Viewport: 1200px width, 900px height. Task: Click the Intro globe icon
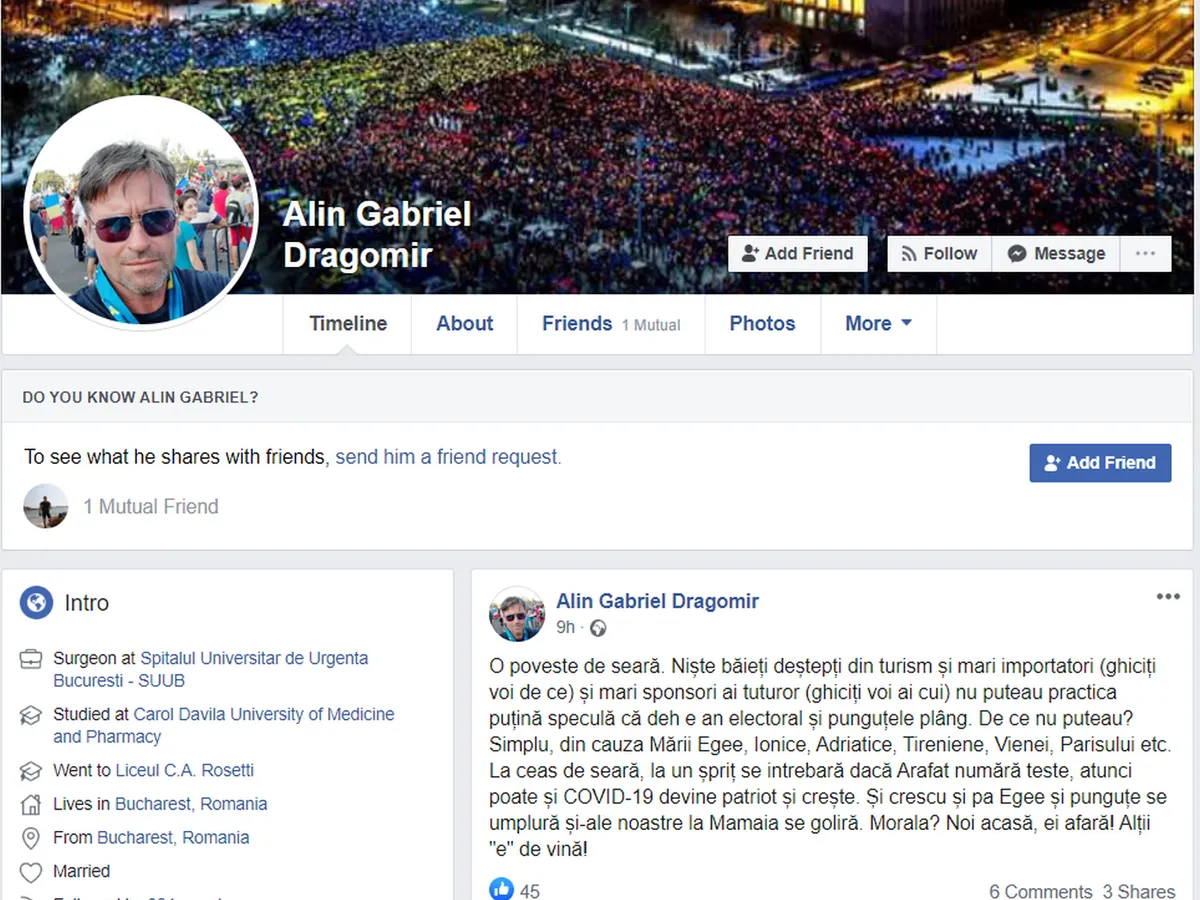[37, 603]
